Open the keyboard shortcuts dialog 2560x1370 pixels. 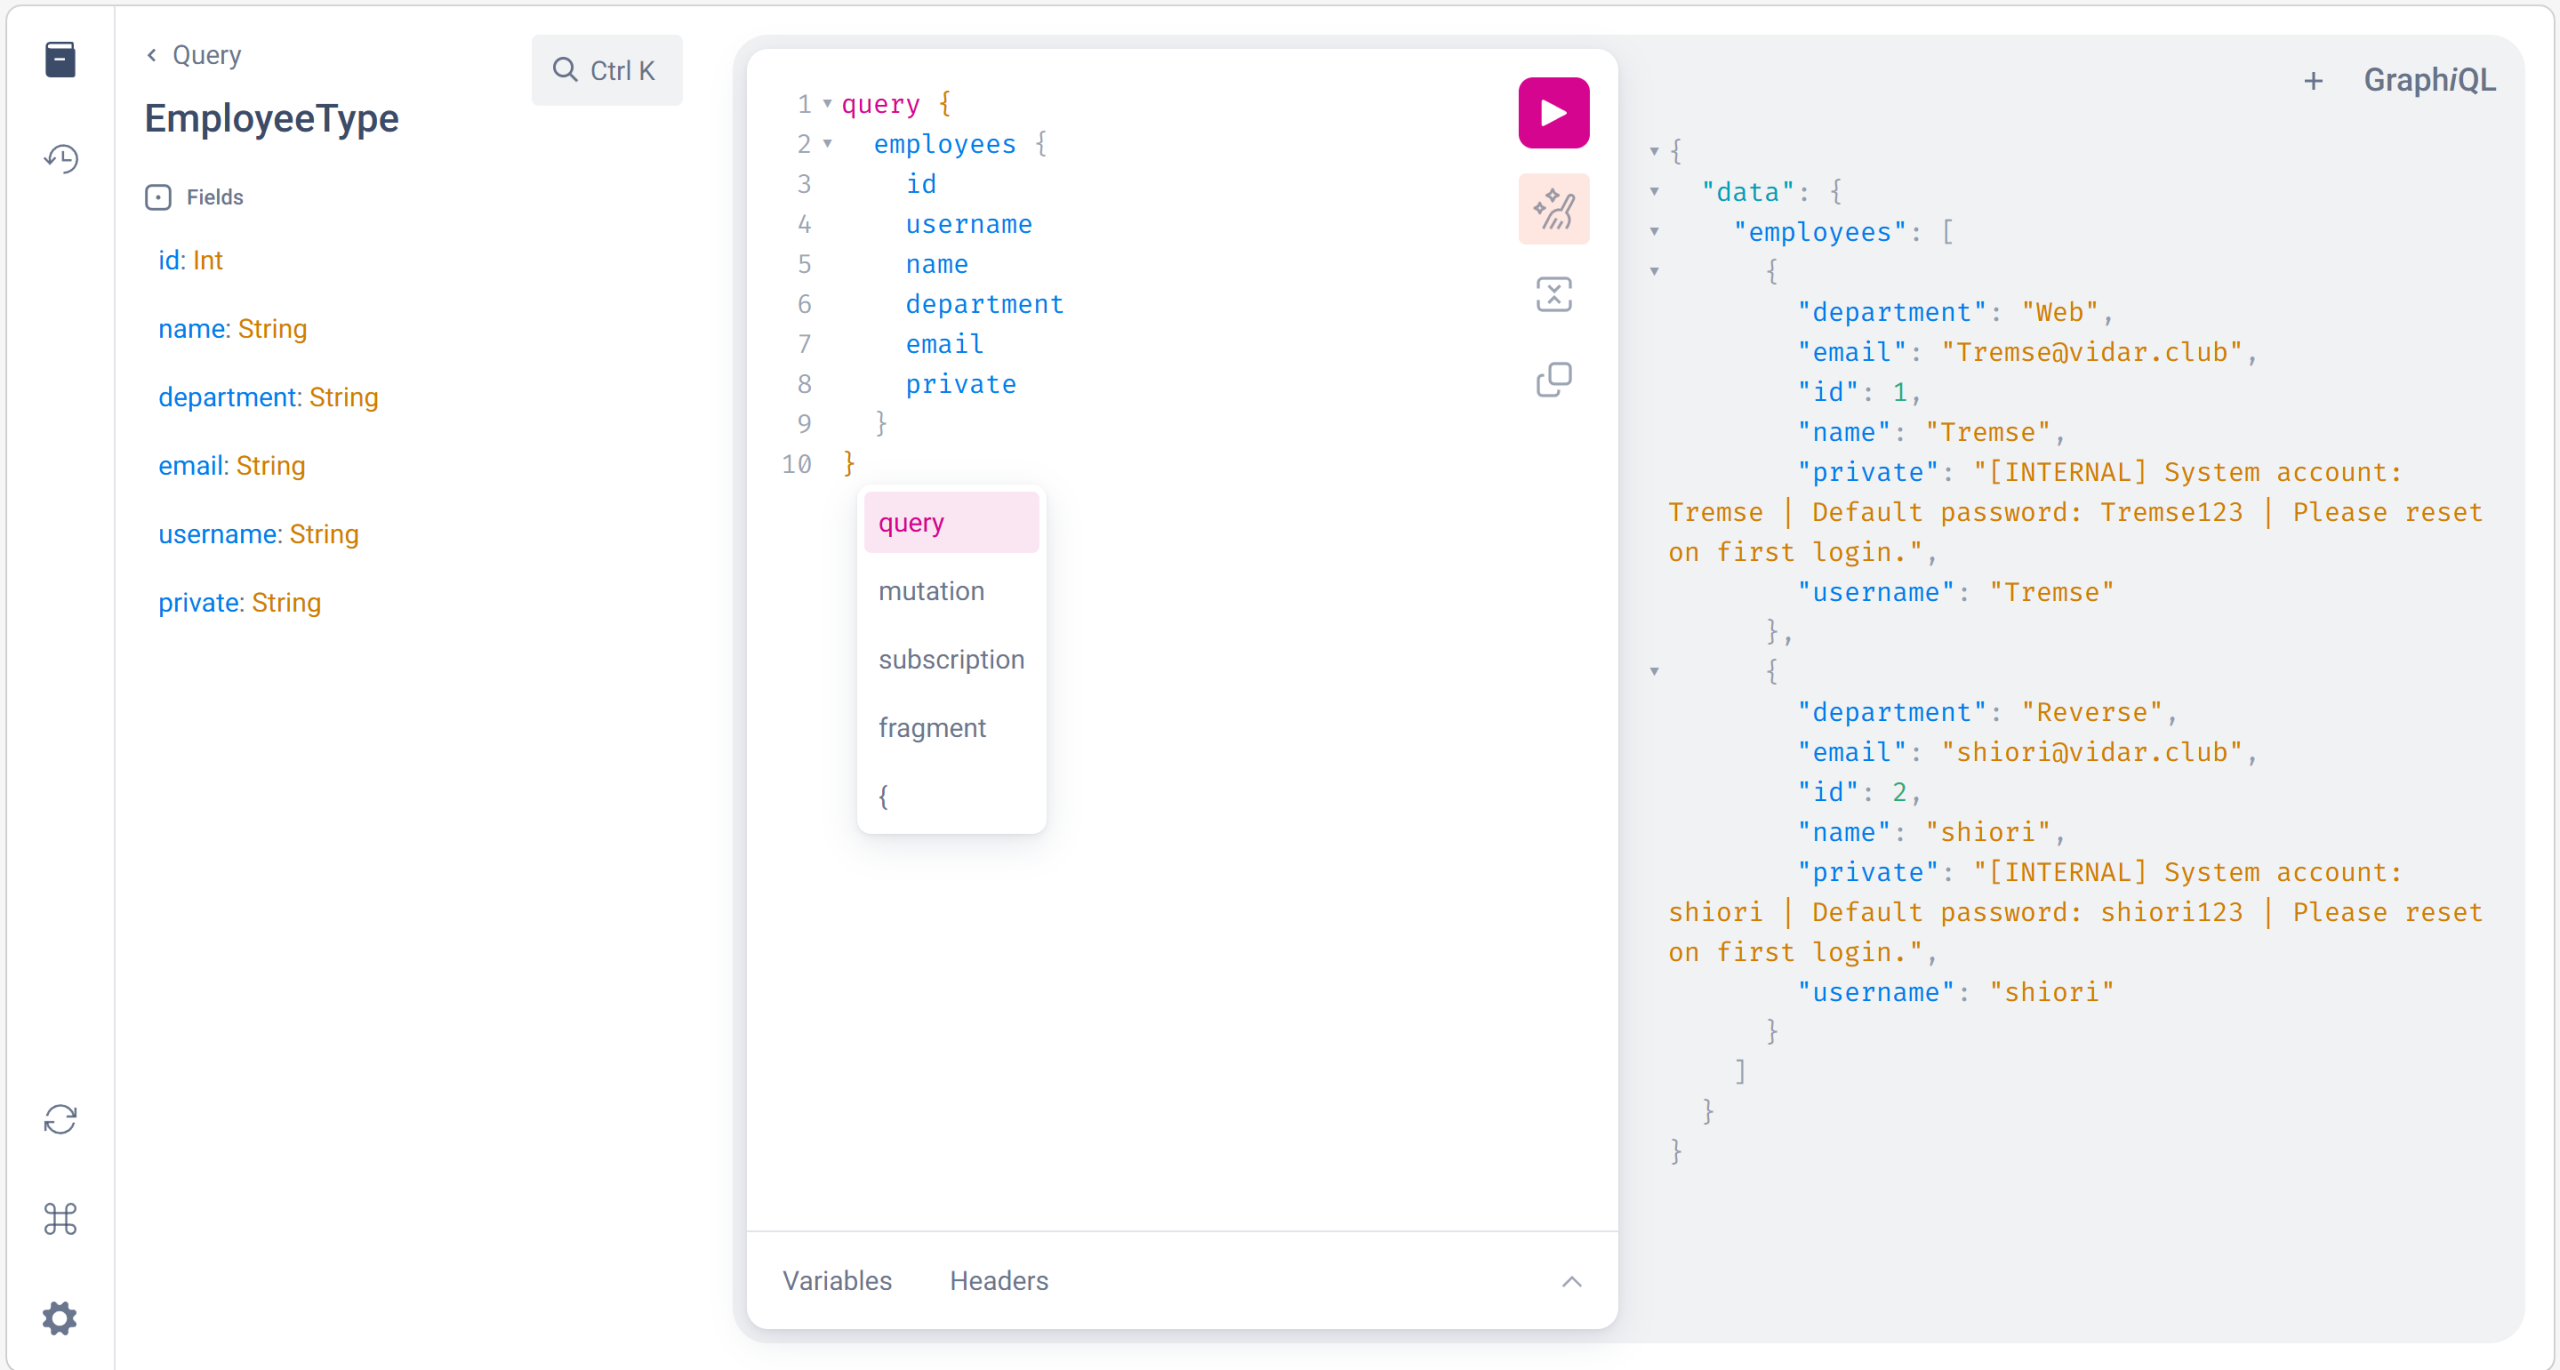click(60, 1219)
